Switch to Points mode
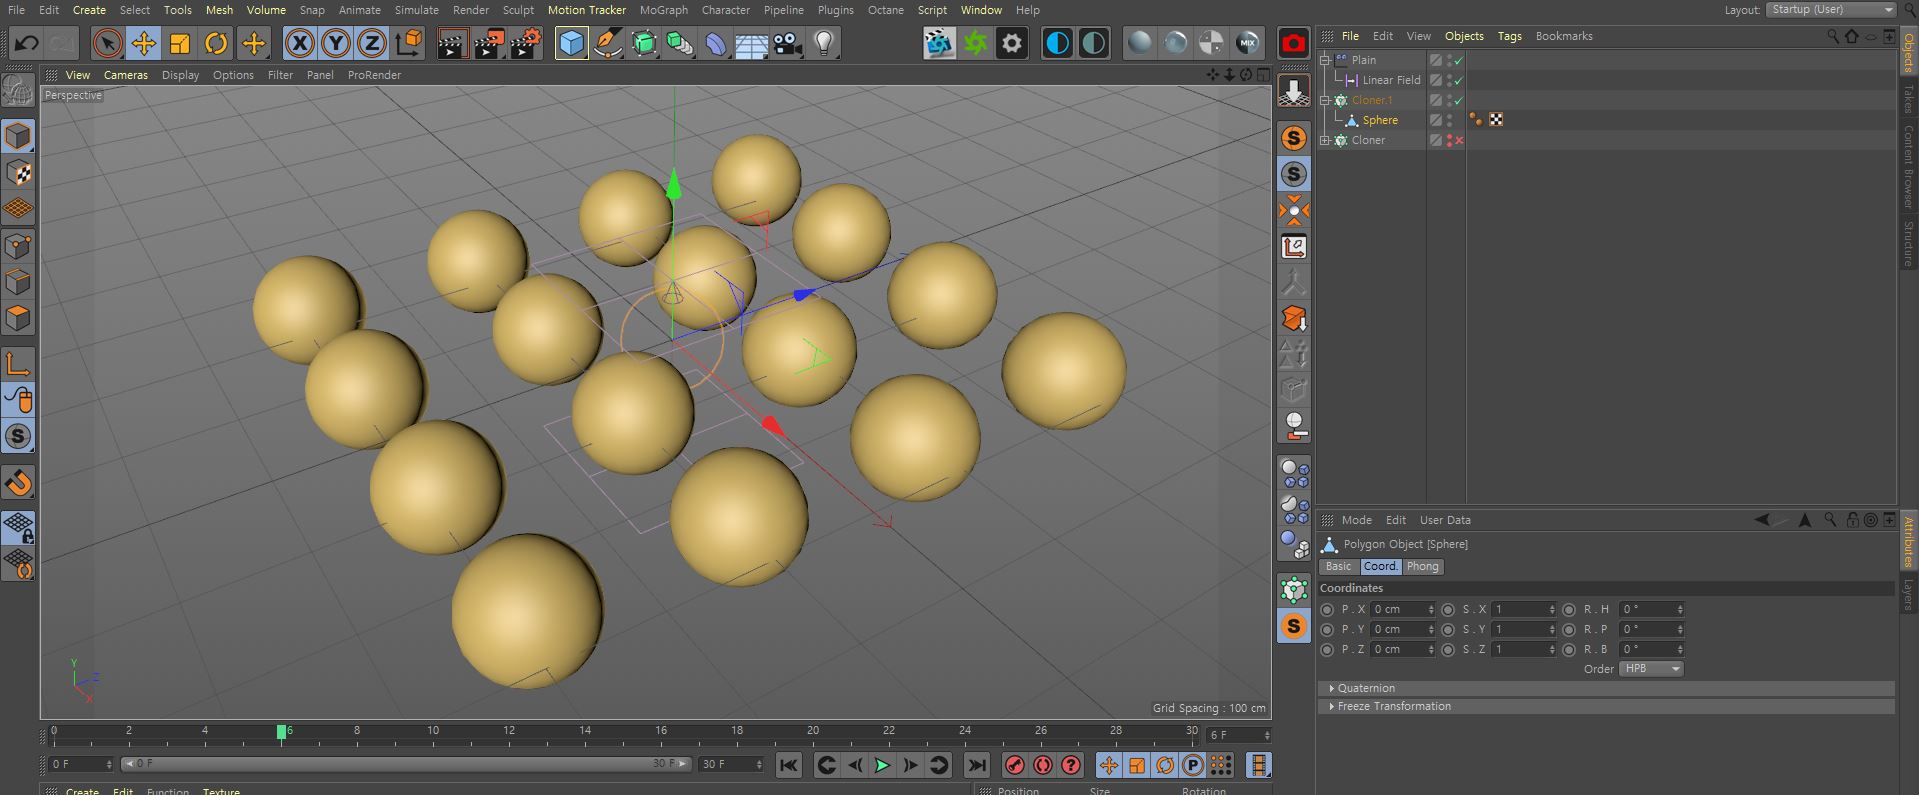Screen dimensions: 1919x795 point(18,246)
